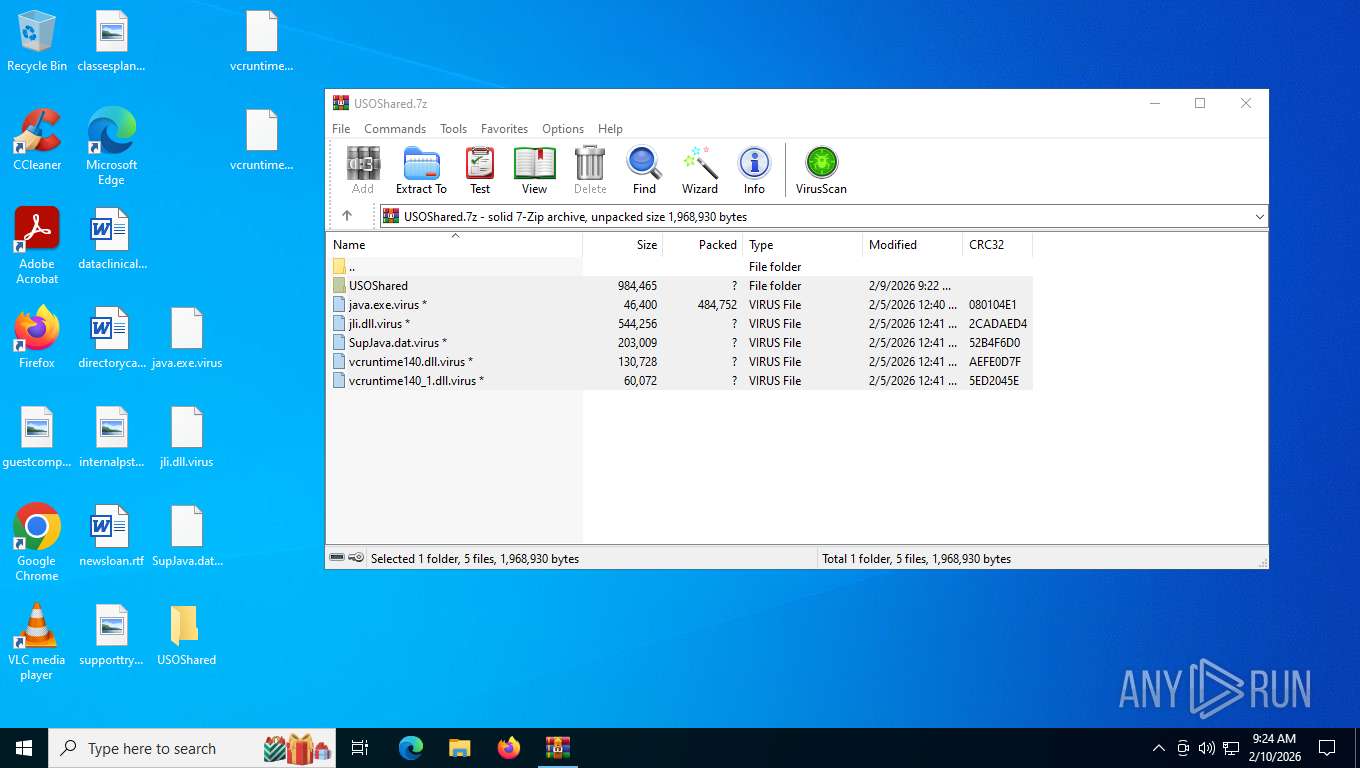Open the File menu

[341, 129]
